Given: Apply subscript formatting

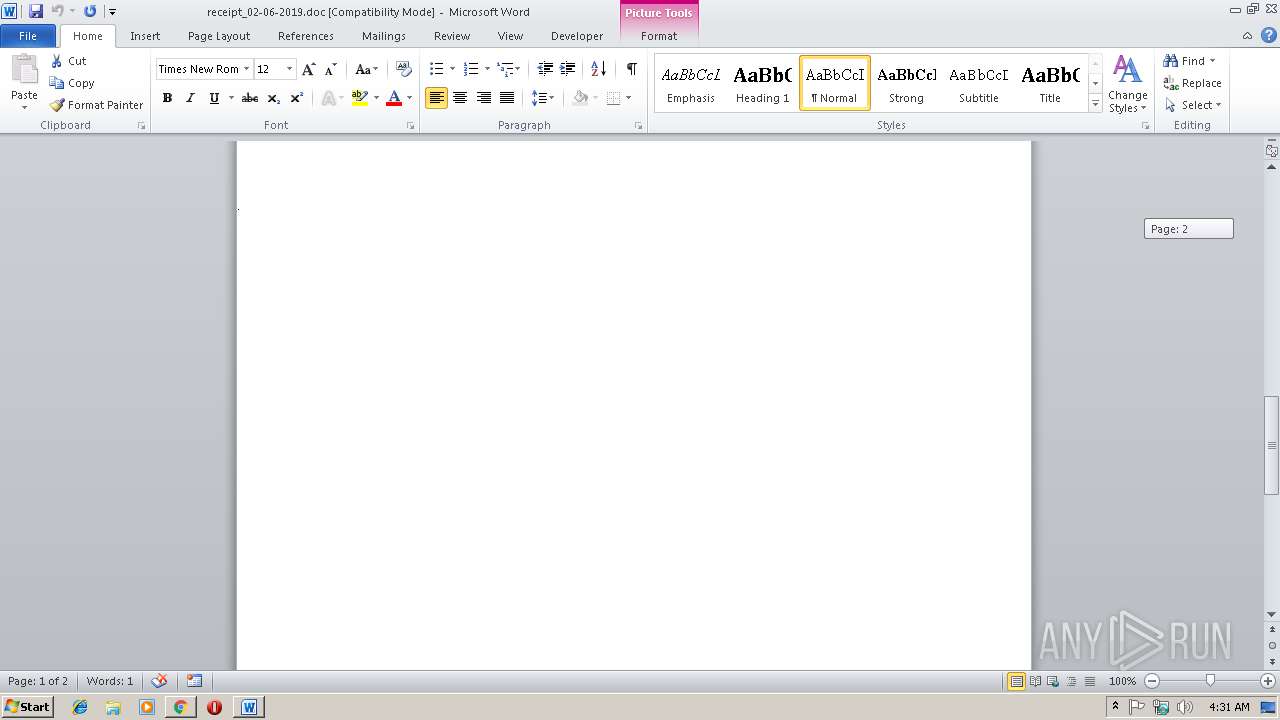Looking at the screenshot, I should 273,98.
